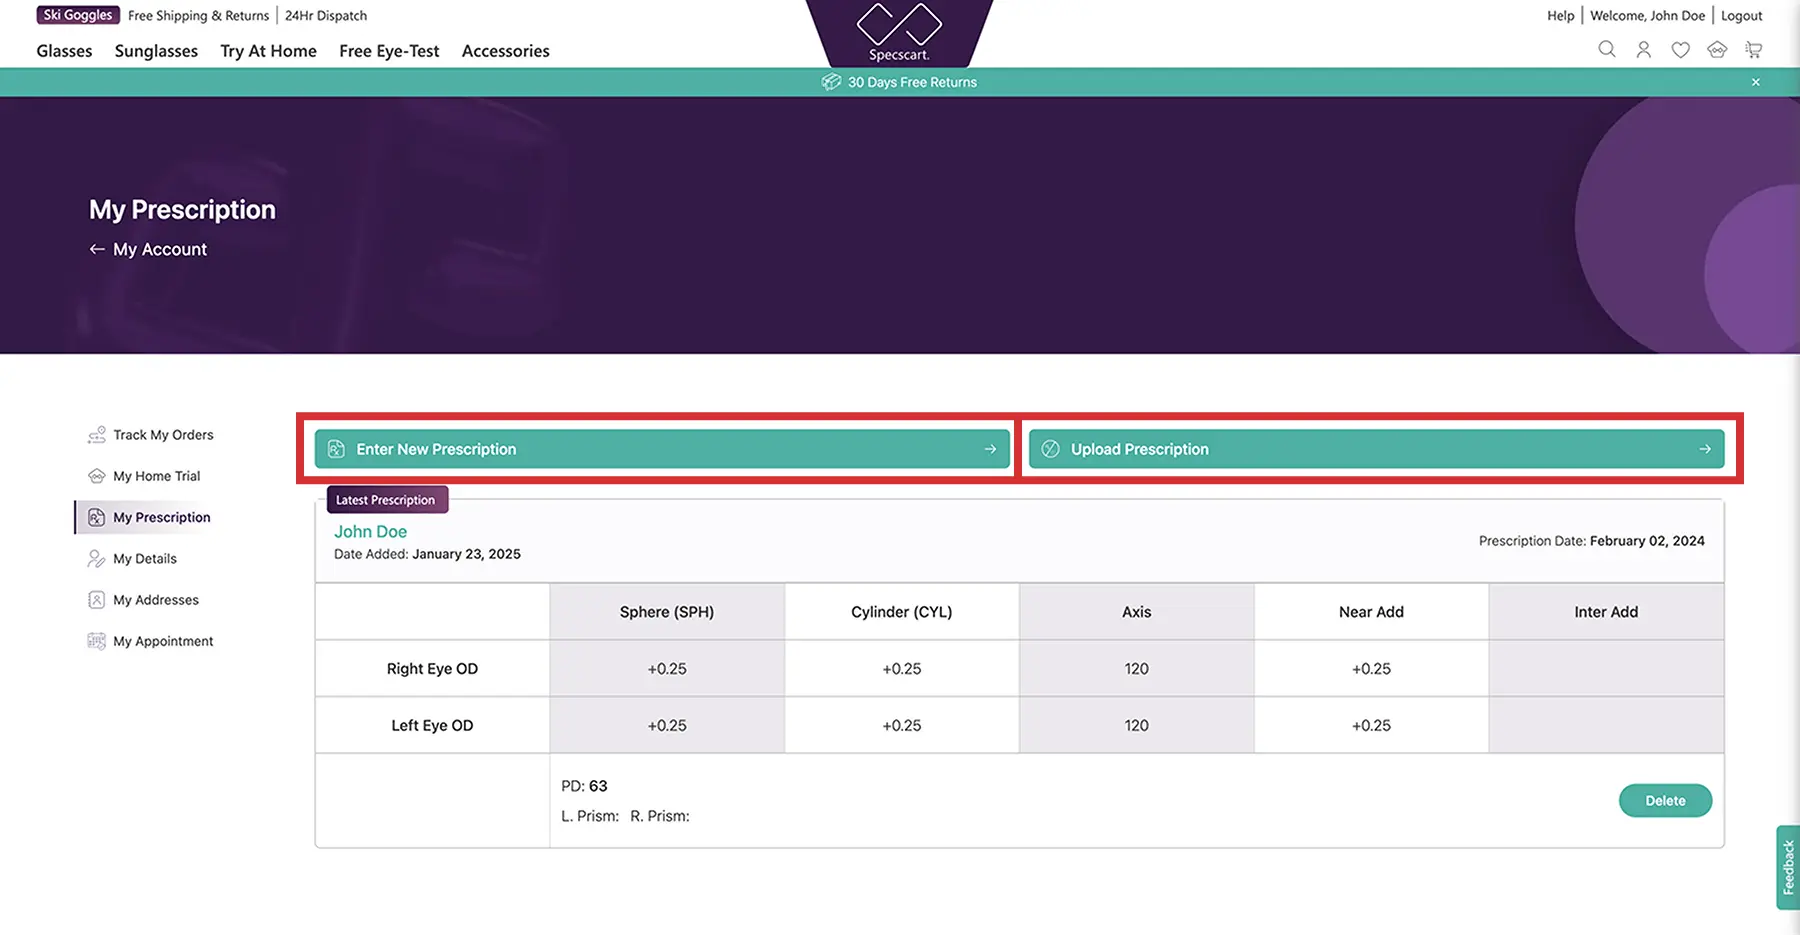The width and height of the screenshot is (1800, 936).
Task: Open the Glasses menu
Action: (64, 51)
